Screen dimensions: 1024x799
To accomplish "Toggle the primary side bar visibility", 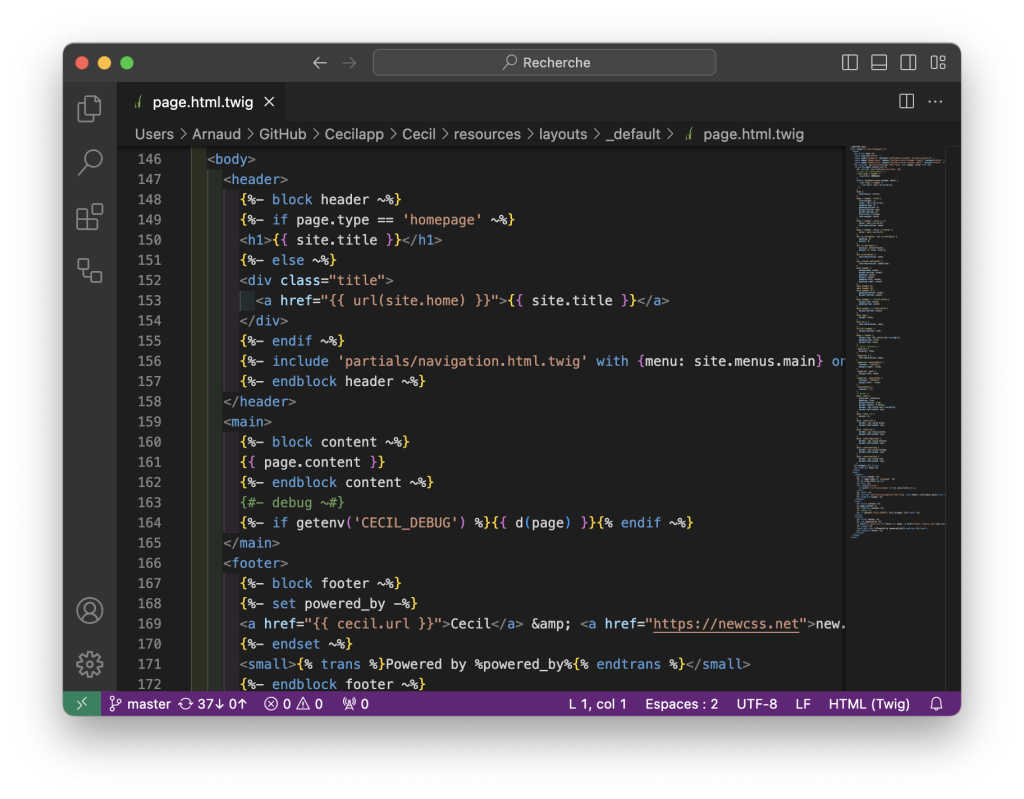I will [x=850, y=63].
